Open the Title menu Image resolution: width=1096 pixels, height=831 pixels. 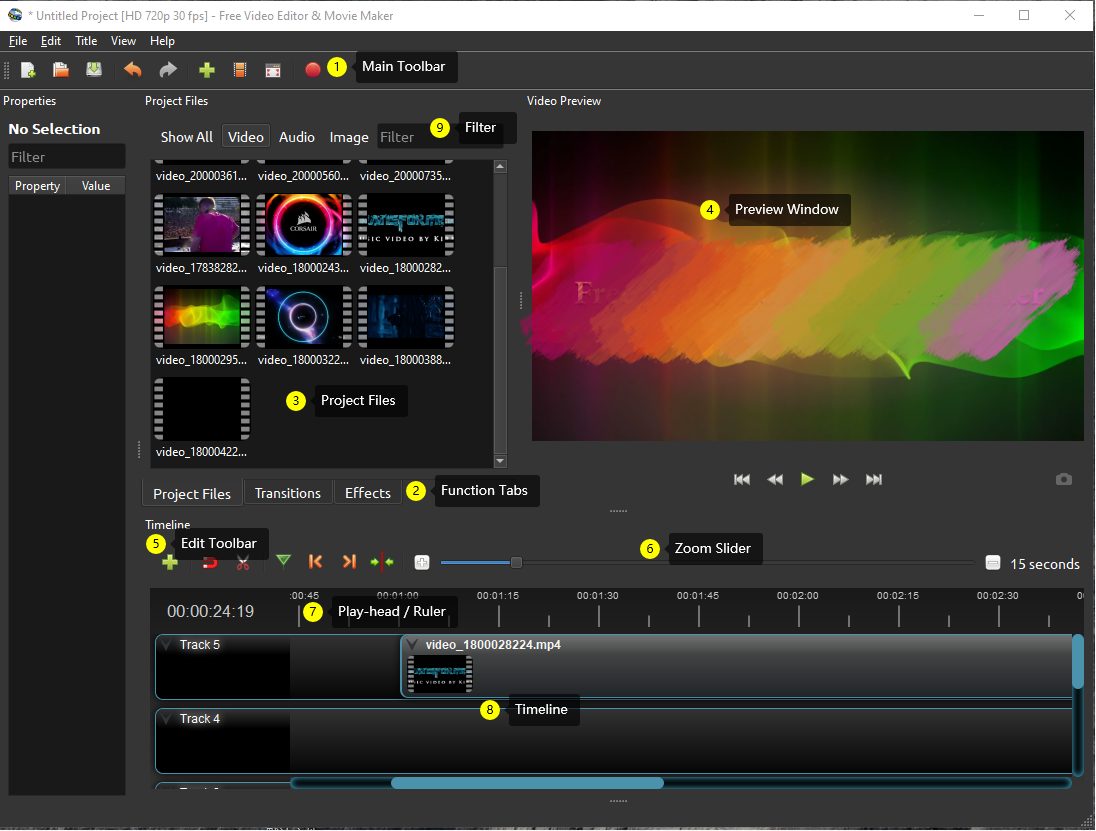[x=86, y=41]
